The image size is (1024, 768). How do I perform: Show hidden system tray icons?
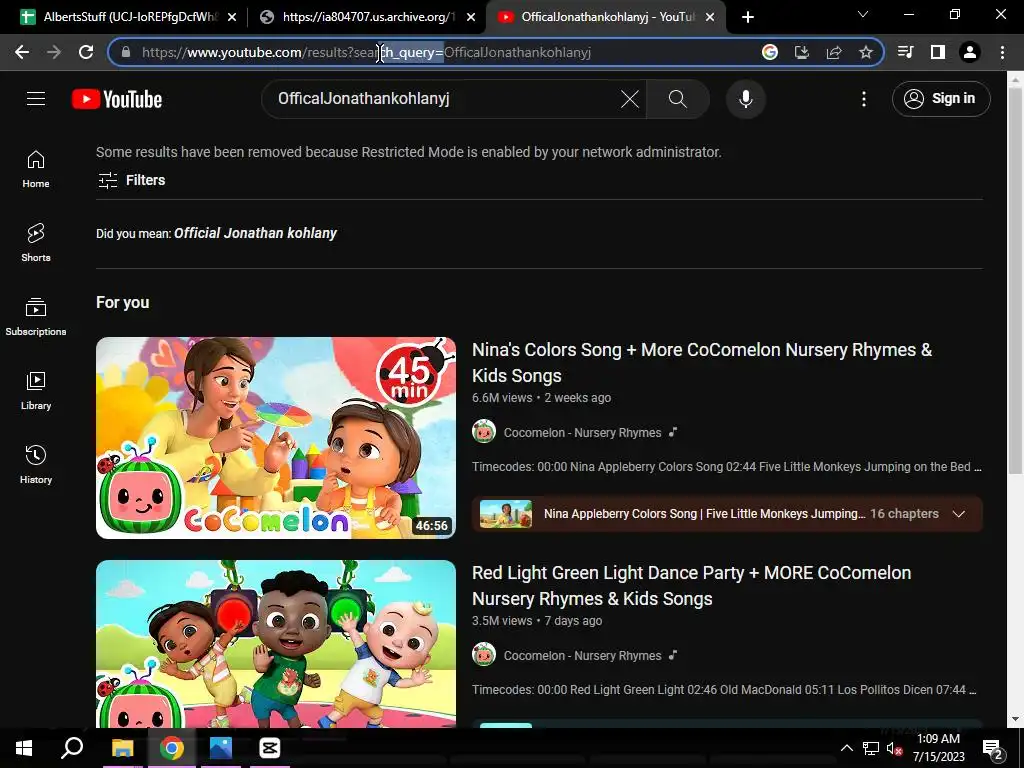(846, 748)
